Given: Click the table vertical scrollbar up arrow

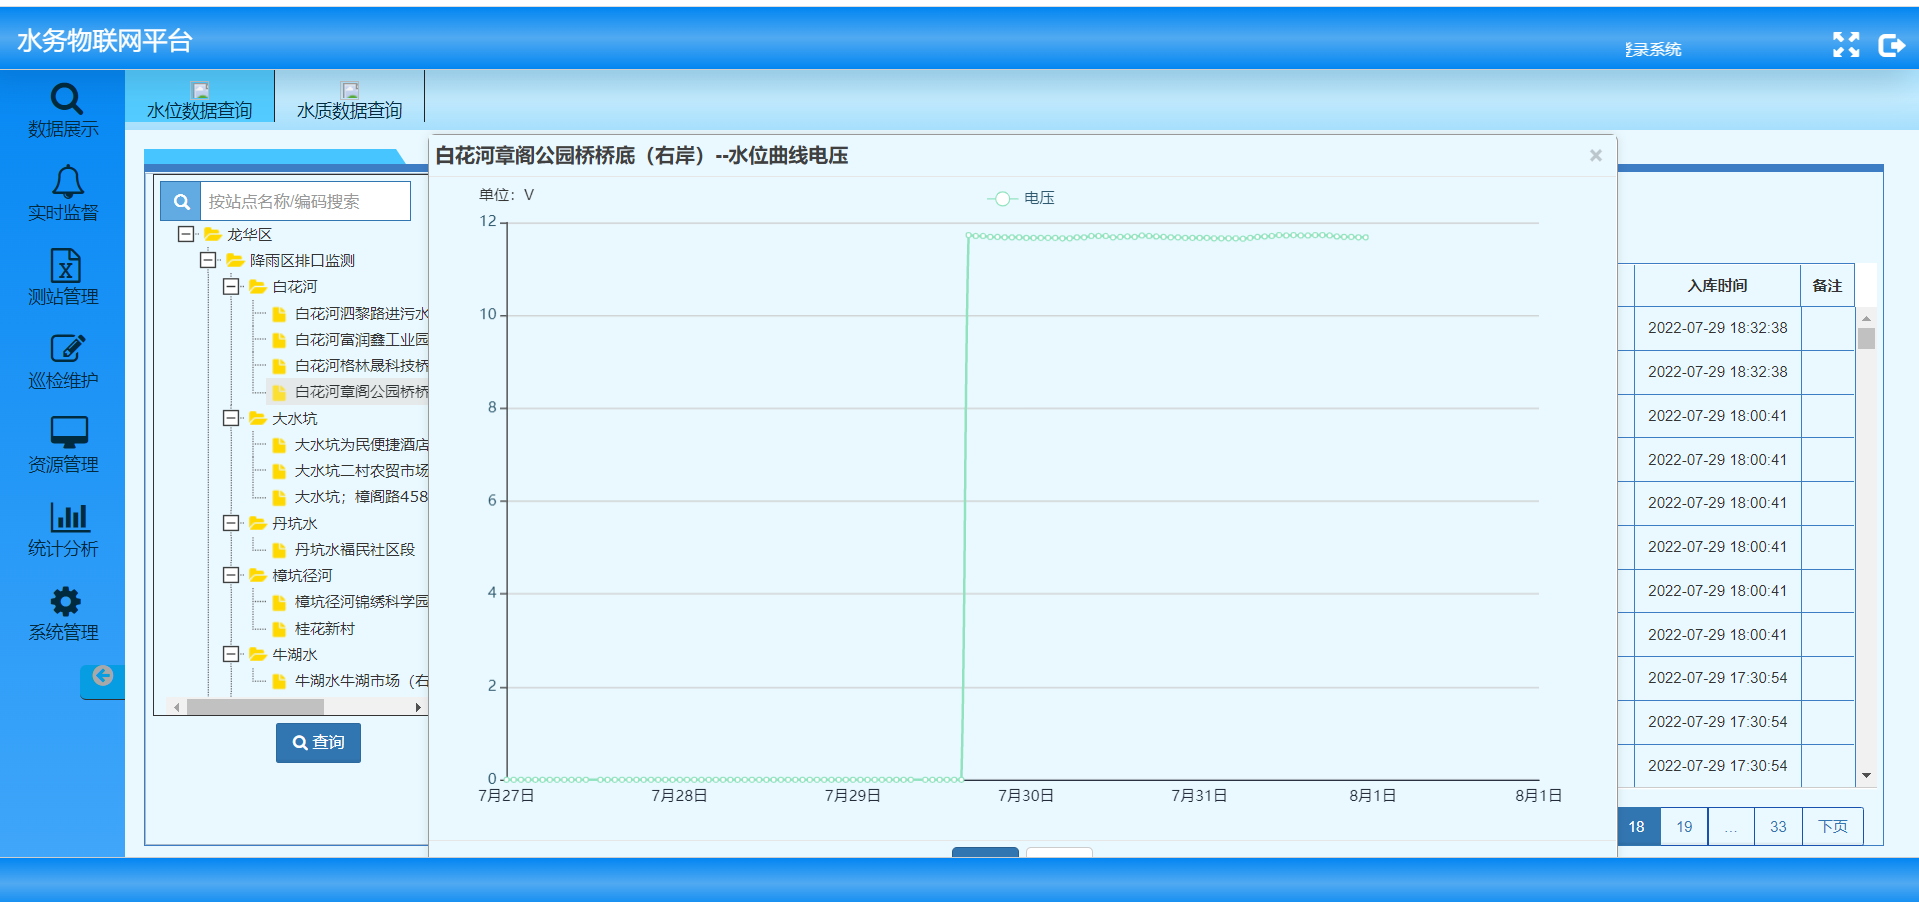Looking at the screenshot, I should coord(1866,318).
